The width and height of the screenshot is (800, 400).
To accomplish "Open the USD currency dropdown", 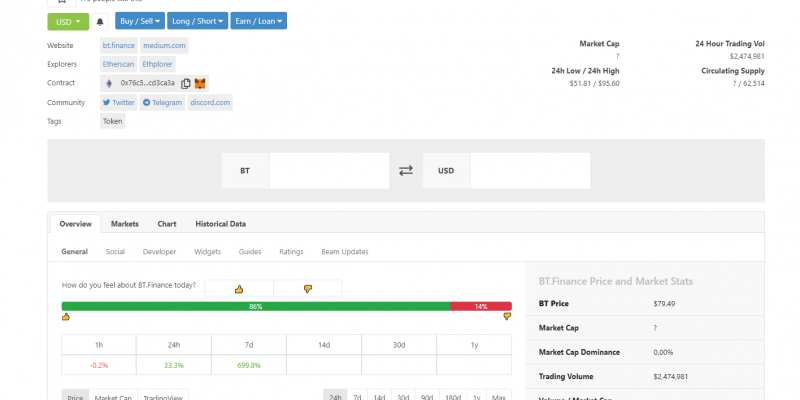I will 68,21.
